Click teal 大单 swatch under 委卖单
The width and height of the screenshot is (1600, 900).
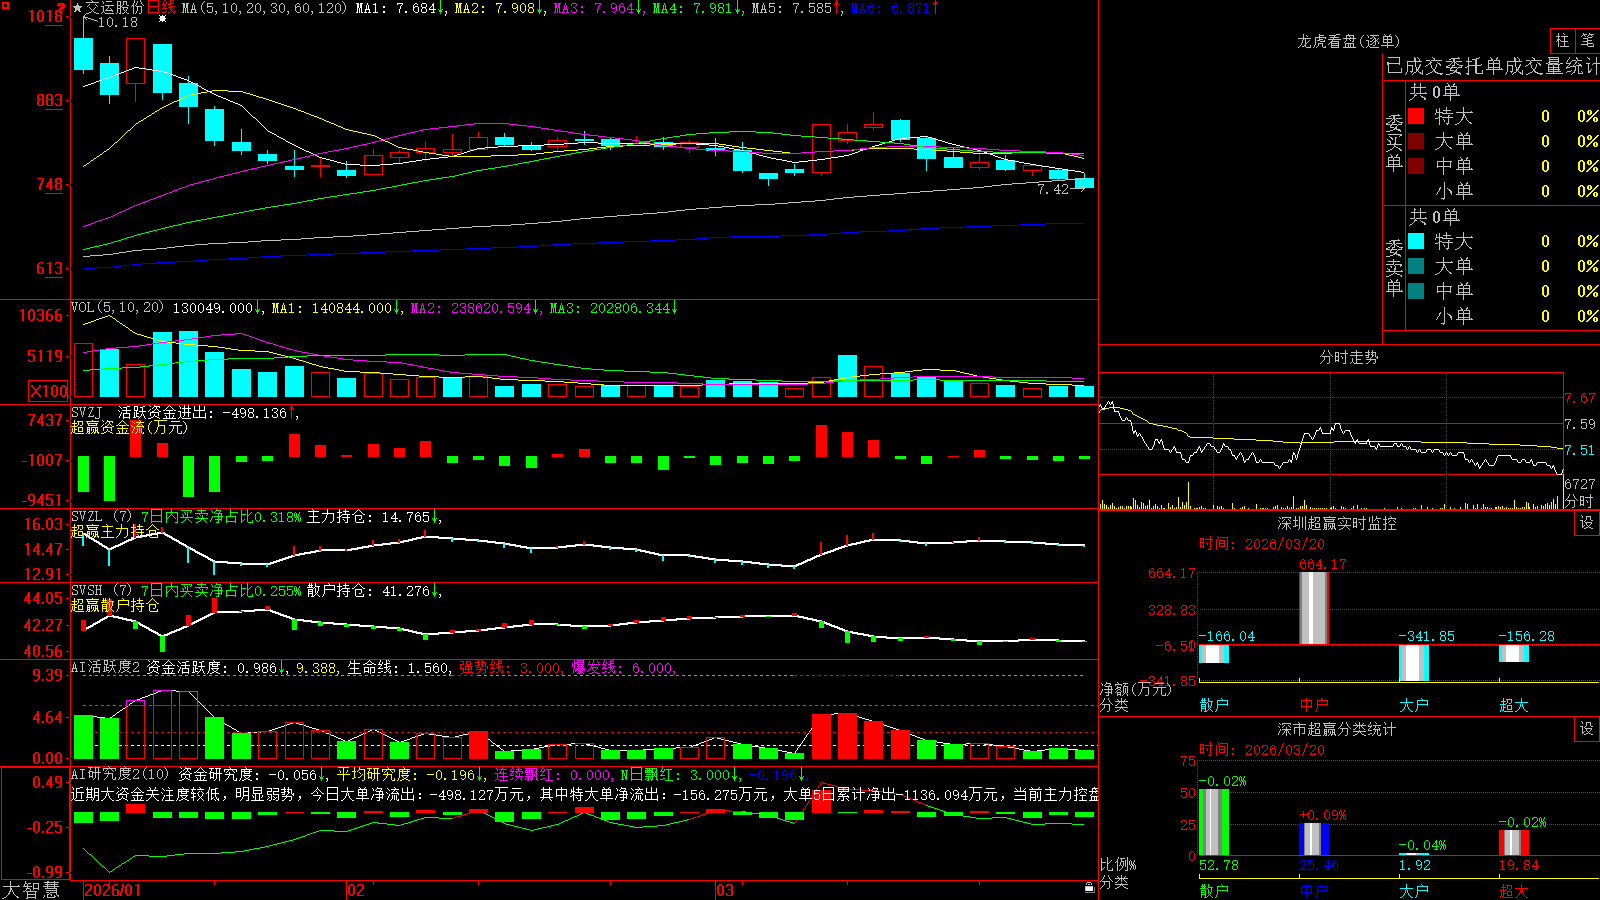1416,266
